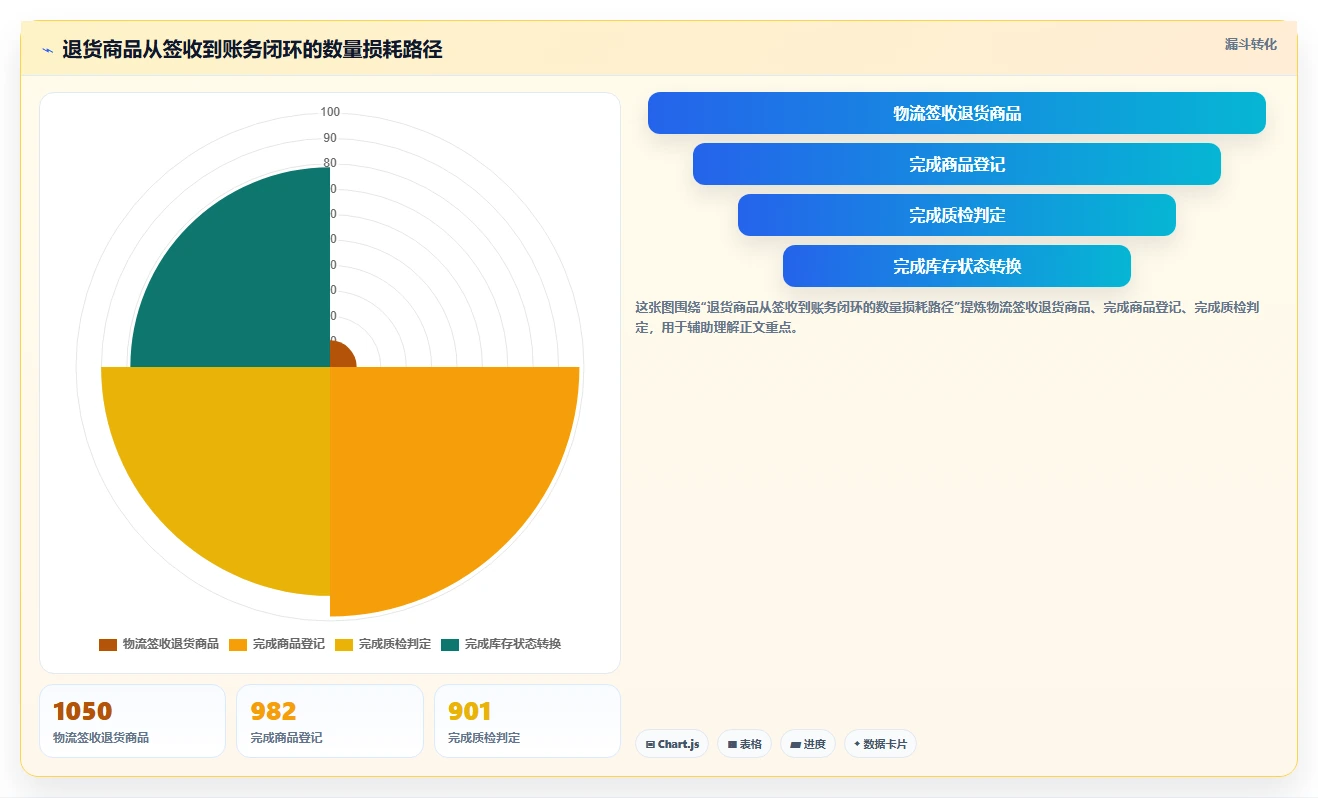Toggle the 完成商品登记 legend swatch
This screenshot has width=1318, height=798.
click(x=238, y=644)
